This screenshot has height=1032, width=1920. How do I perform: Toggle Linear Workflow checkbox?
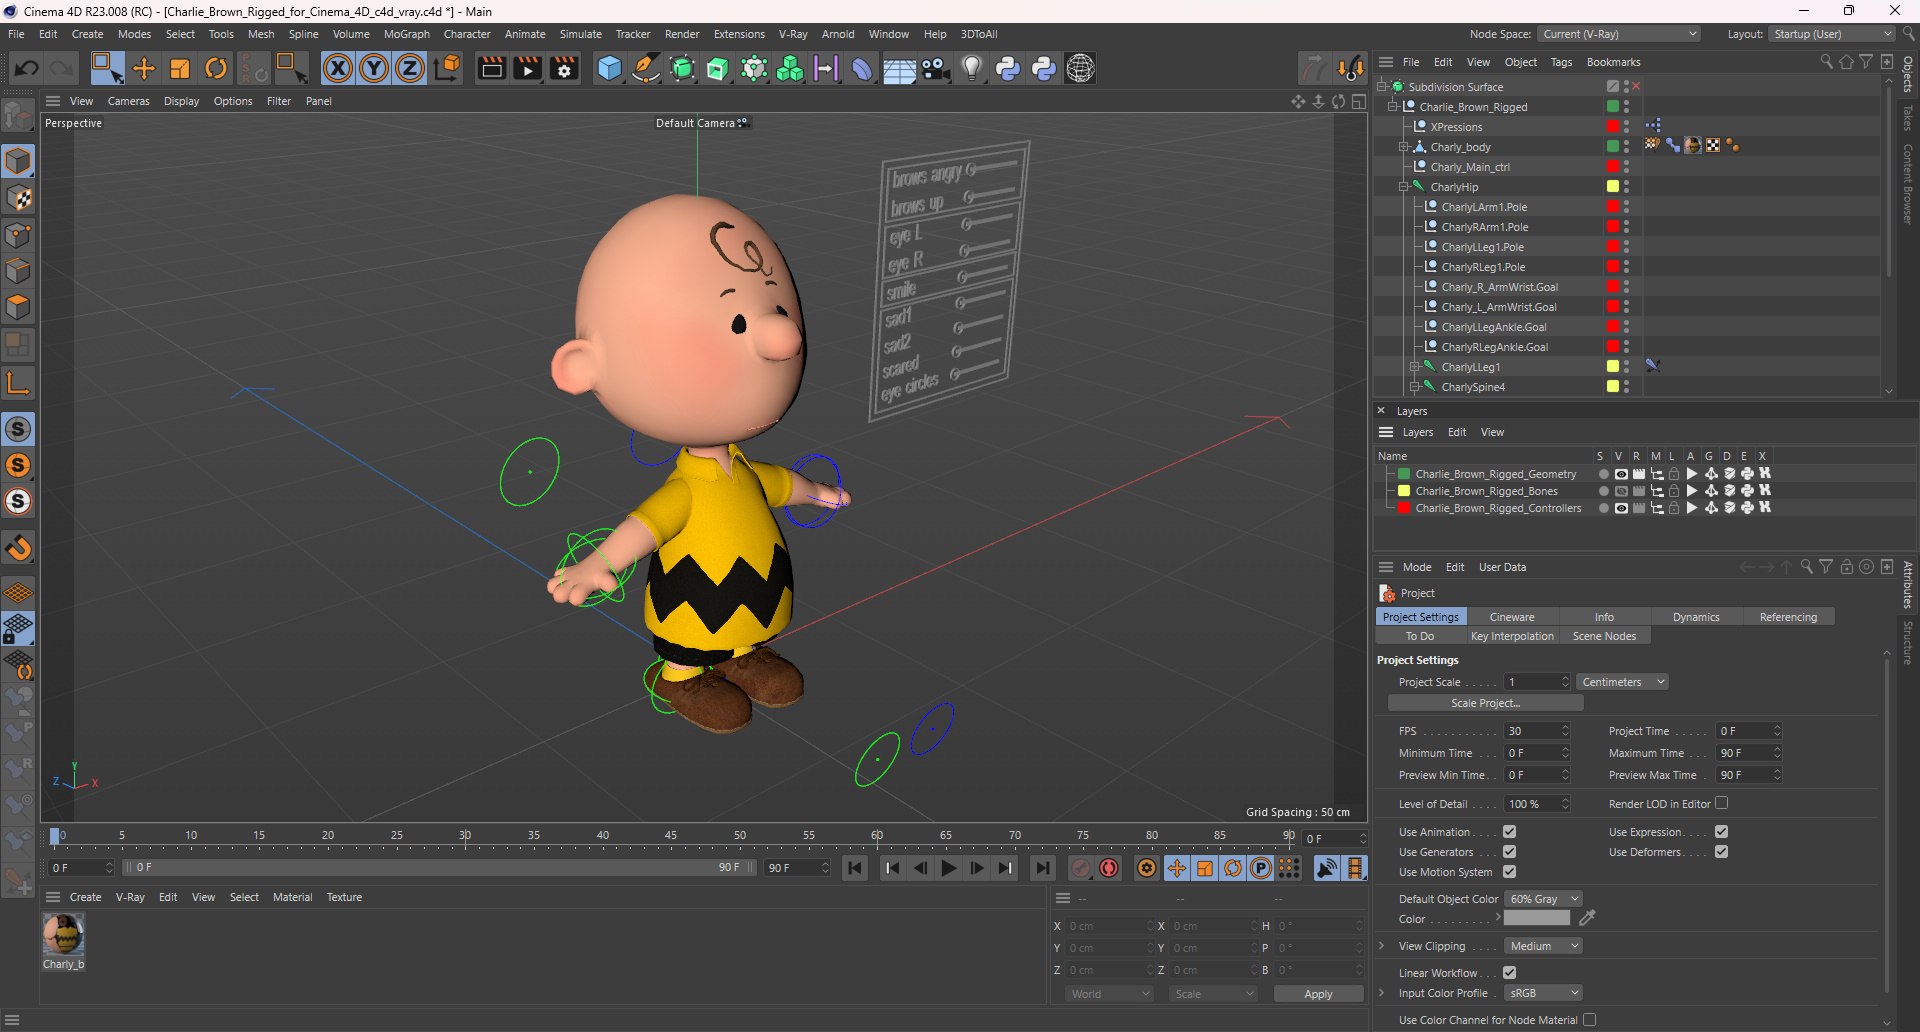click(x=1510, y=972)
